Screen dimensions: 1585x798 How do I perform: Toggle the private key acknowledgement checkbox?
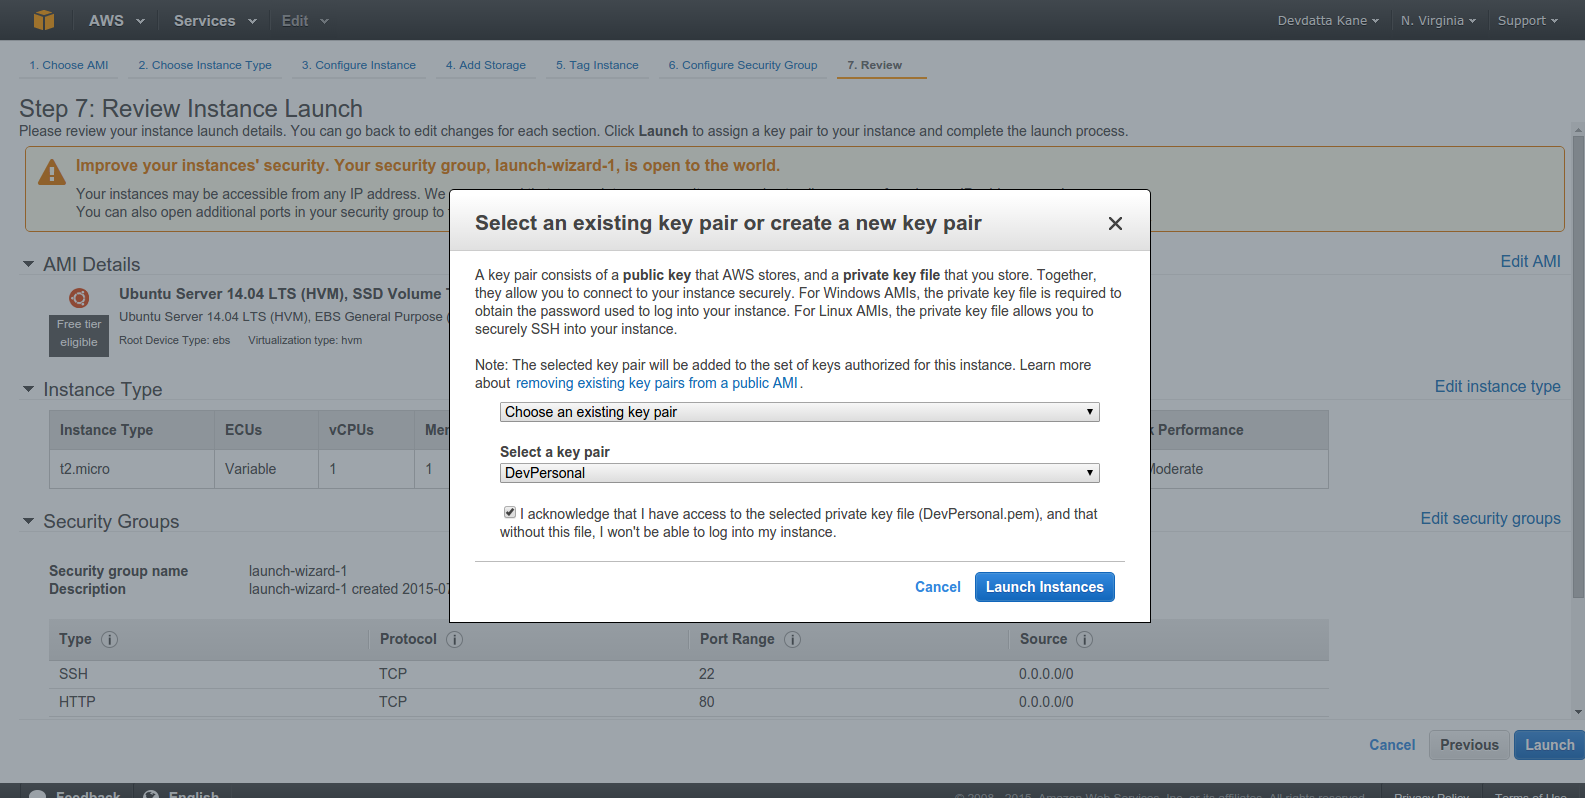pos(510,512)
